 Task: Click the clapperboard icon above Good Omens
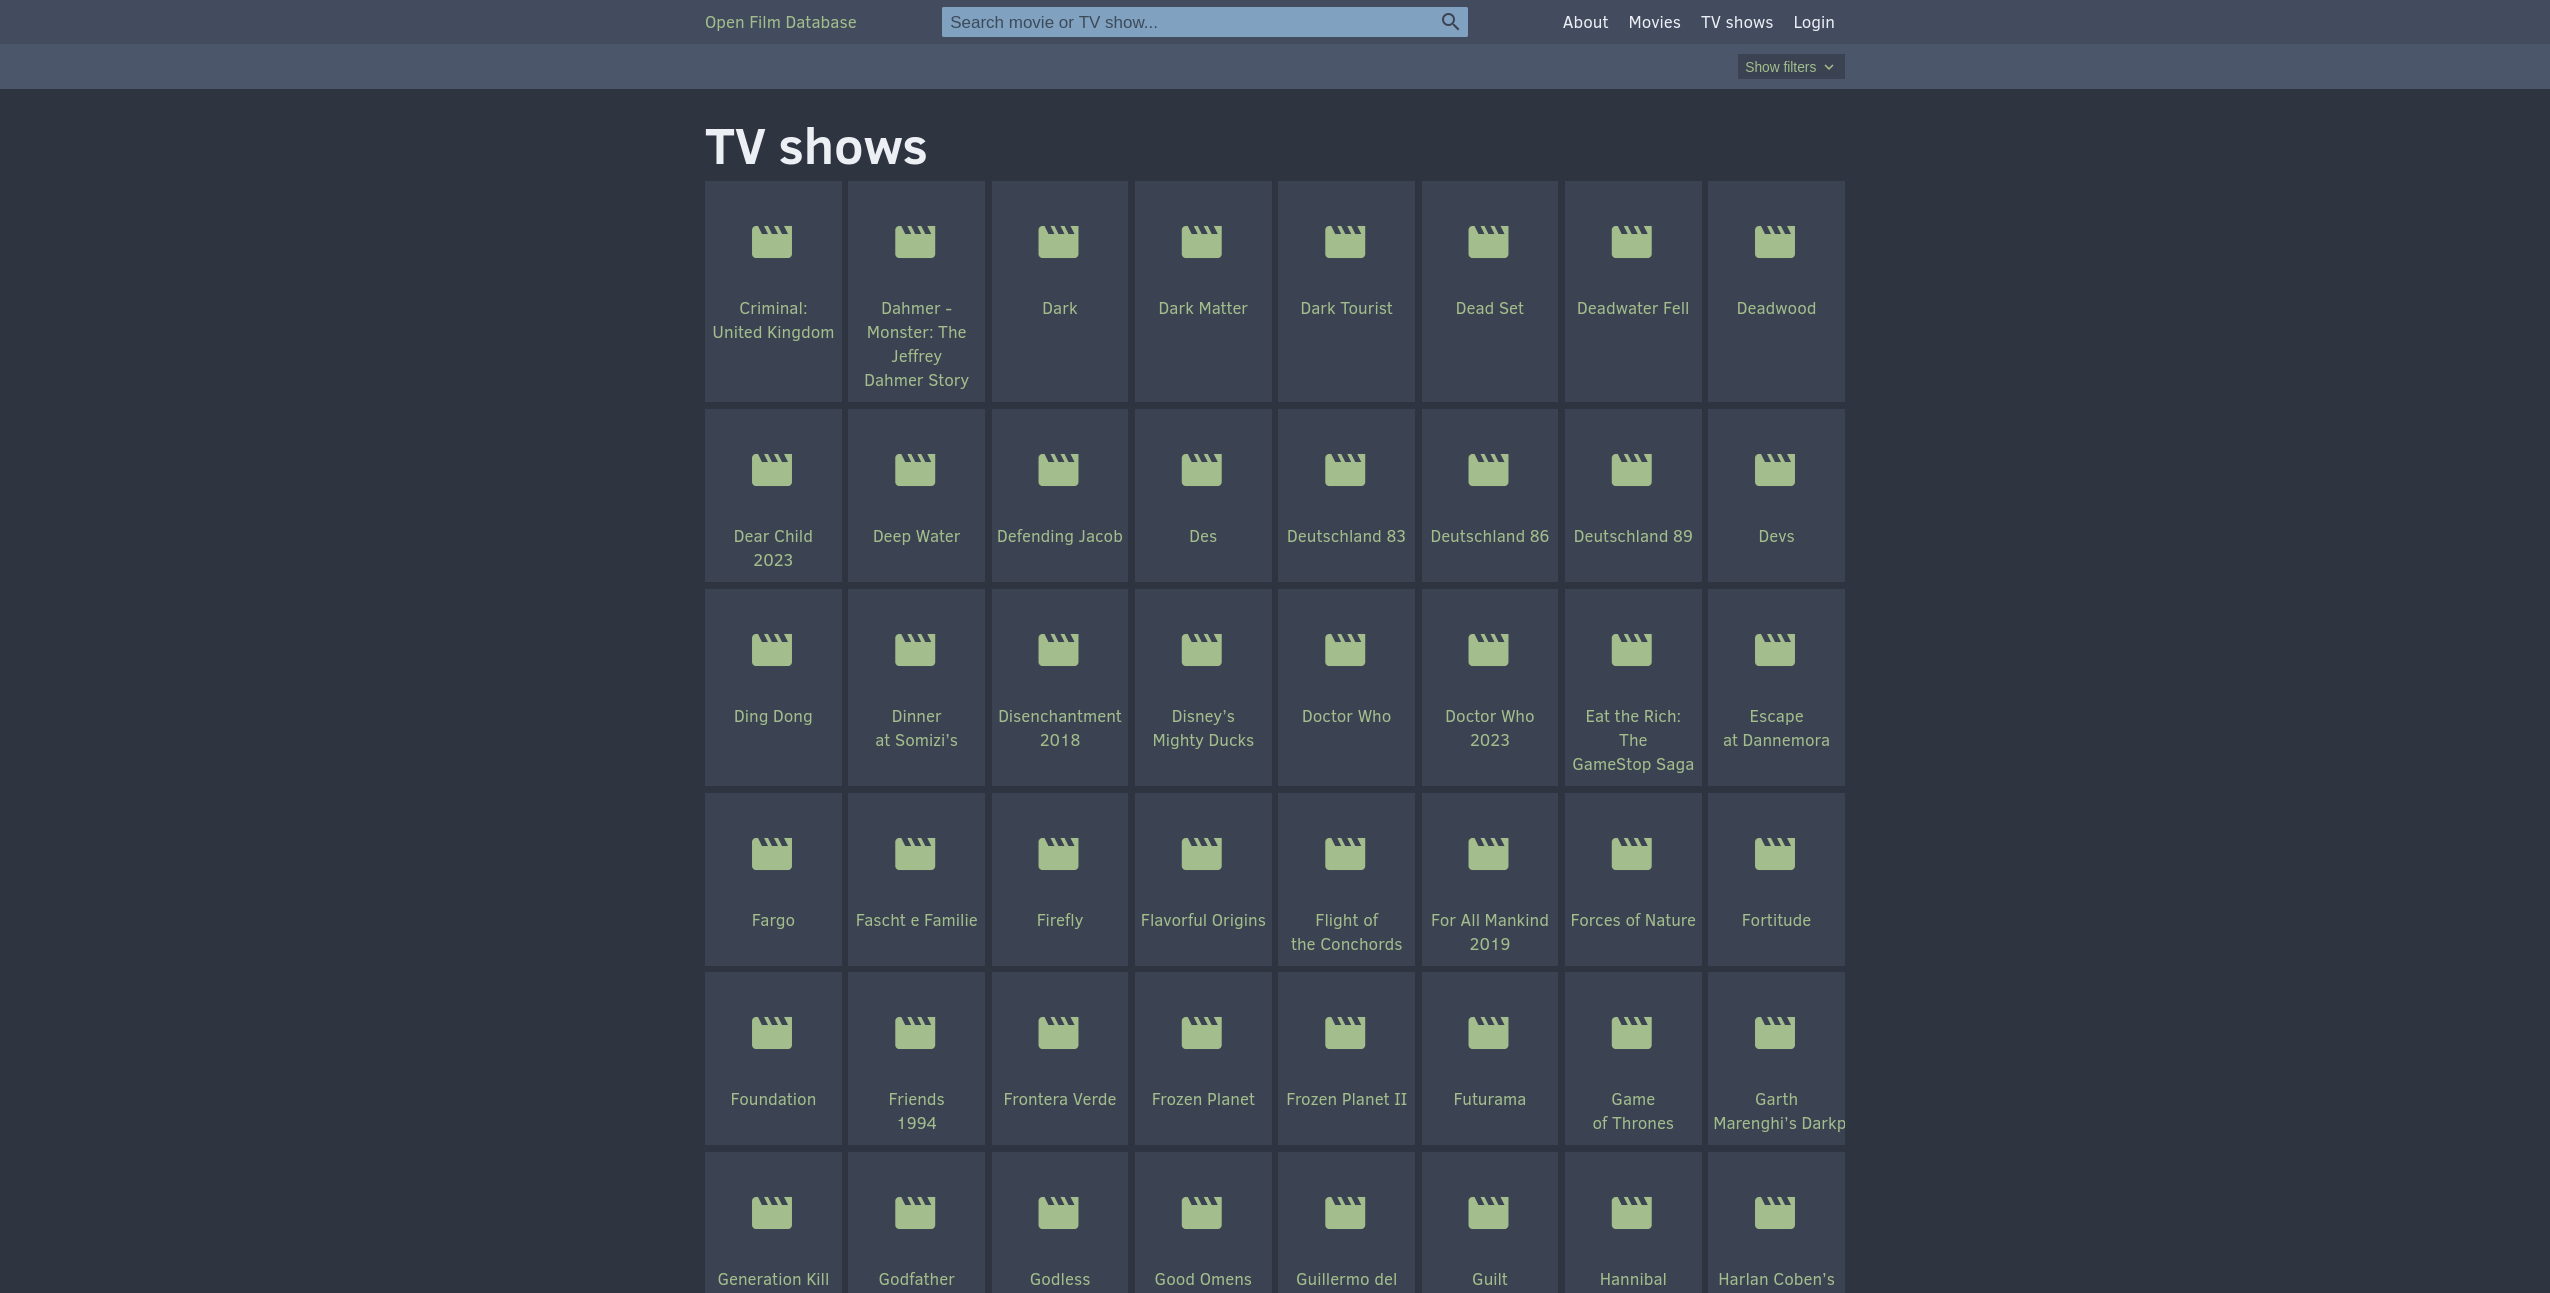(1202, 1212)
